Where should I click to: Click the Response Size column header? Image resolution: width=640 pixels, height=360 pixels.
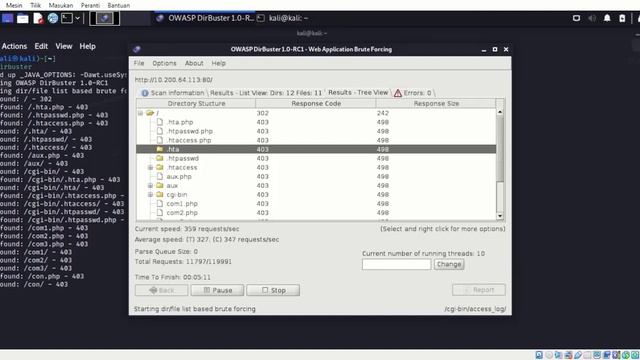(436, 103)
